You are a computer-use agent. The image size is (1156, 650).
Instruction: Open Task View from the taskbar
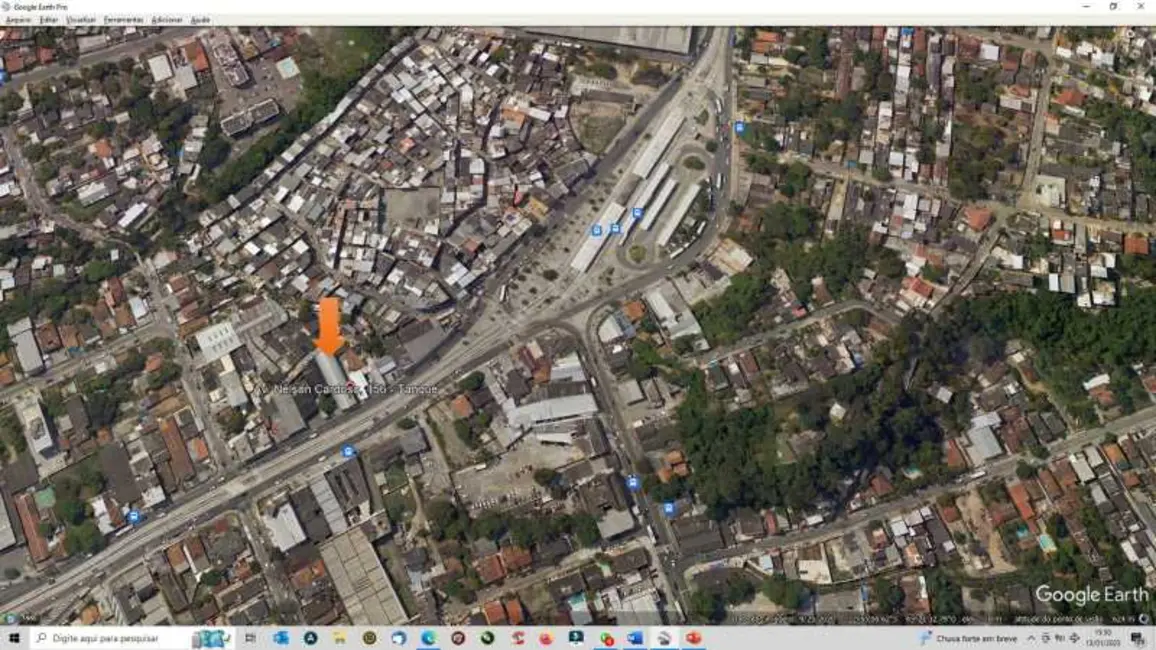248,638
